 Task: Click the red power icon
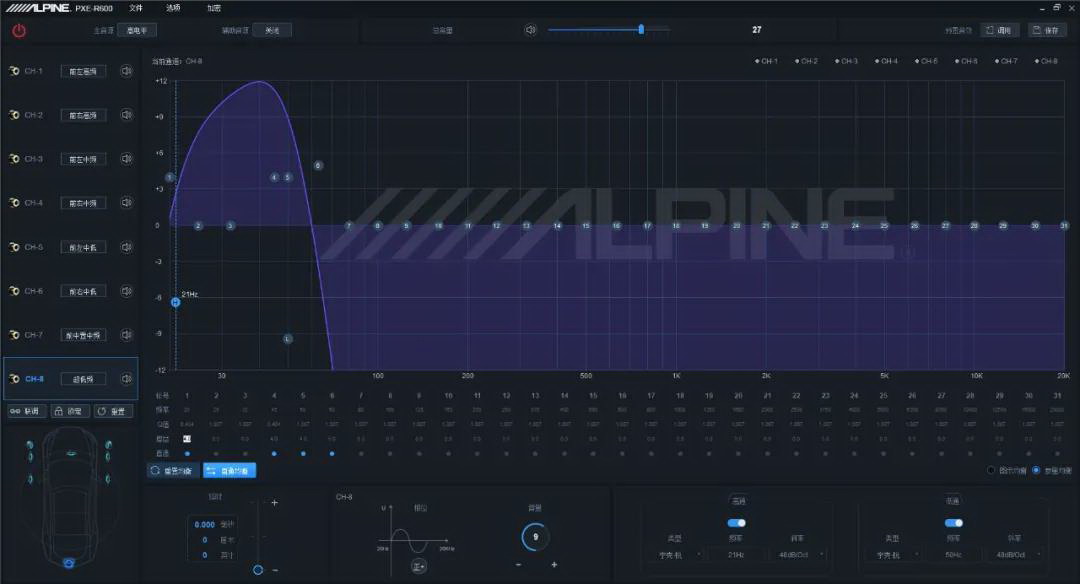click(19, 30)
